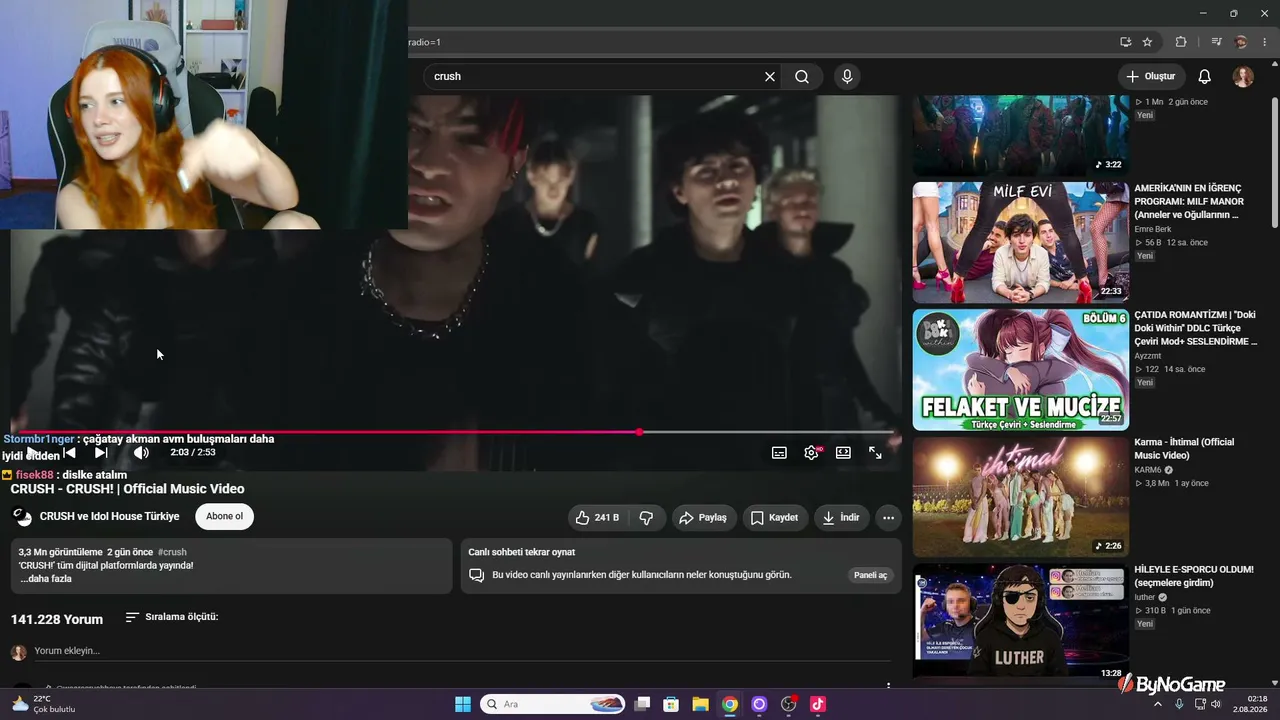
Task: Open weather widget showing 22°C
Action: pos(43,704)
